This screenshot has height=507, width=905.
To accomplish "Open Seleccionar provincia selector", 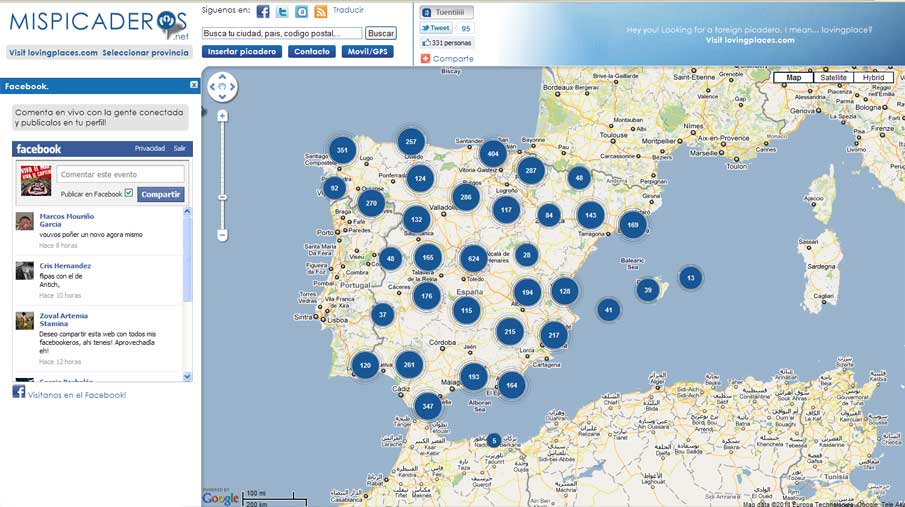I will point(145,53).
